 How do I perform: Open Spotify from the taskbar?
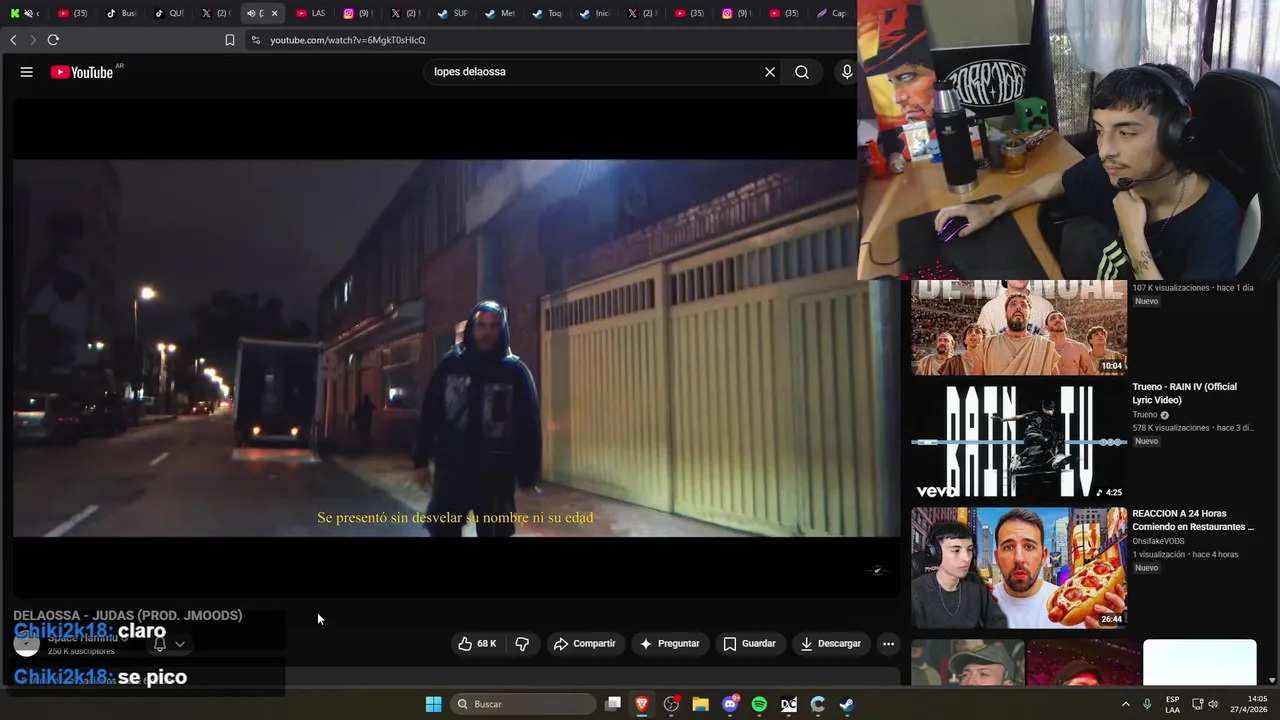[x=759, y=704]
